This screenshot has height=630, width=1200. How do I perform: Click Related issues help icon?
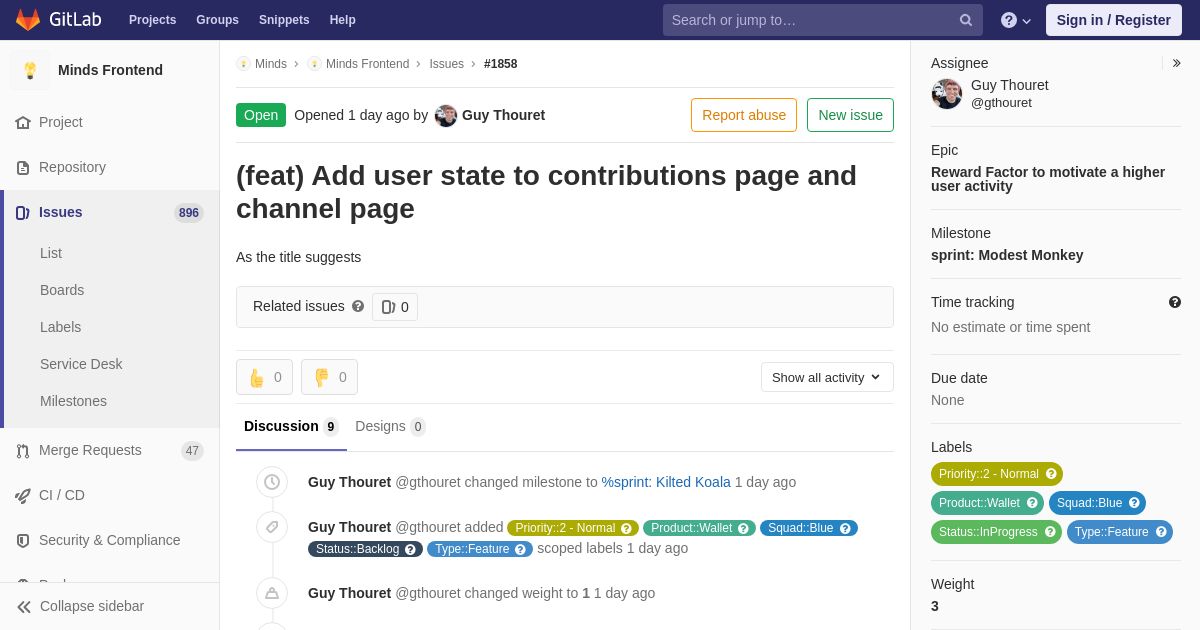[358, 306]
